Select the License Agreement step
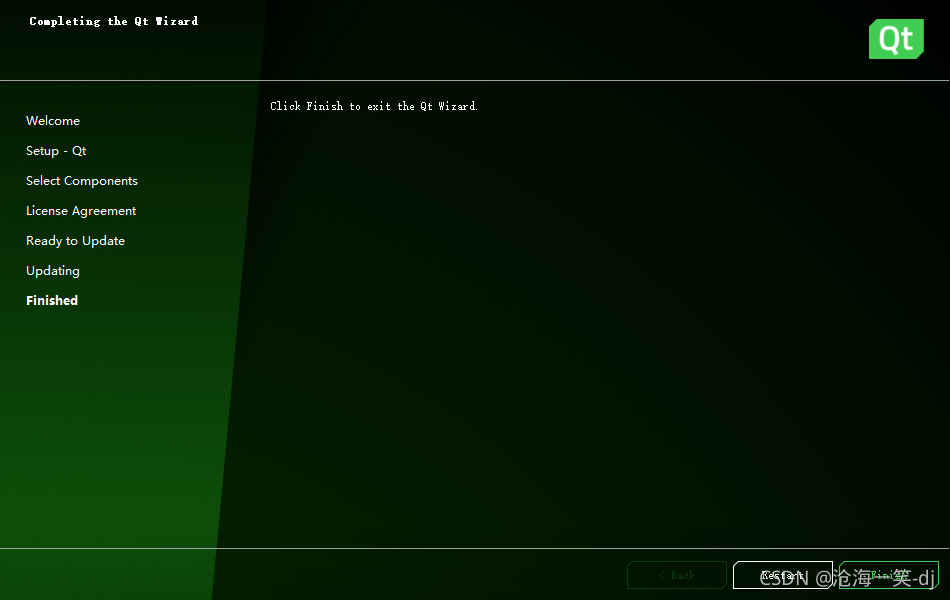950x600 pixels. [x=81, y=211]
